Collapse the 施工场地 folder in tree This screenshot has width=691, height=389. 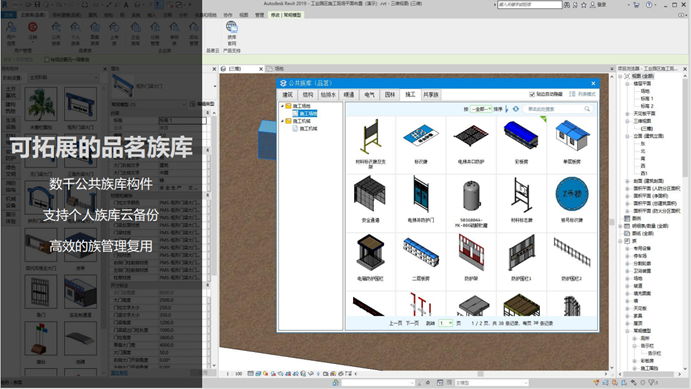pyautogui.click(x=282, y=106)
